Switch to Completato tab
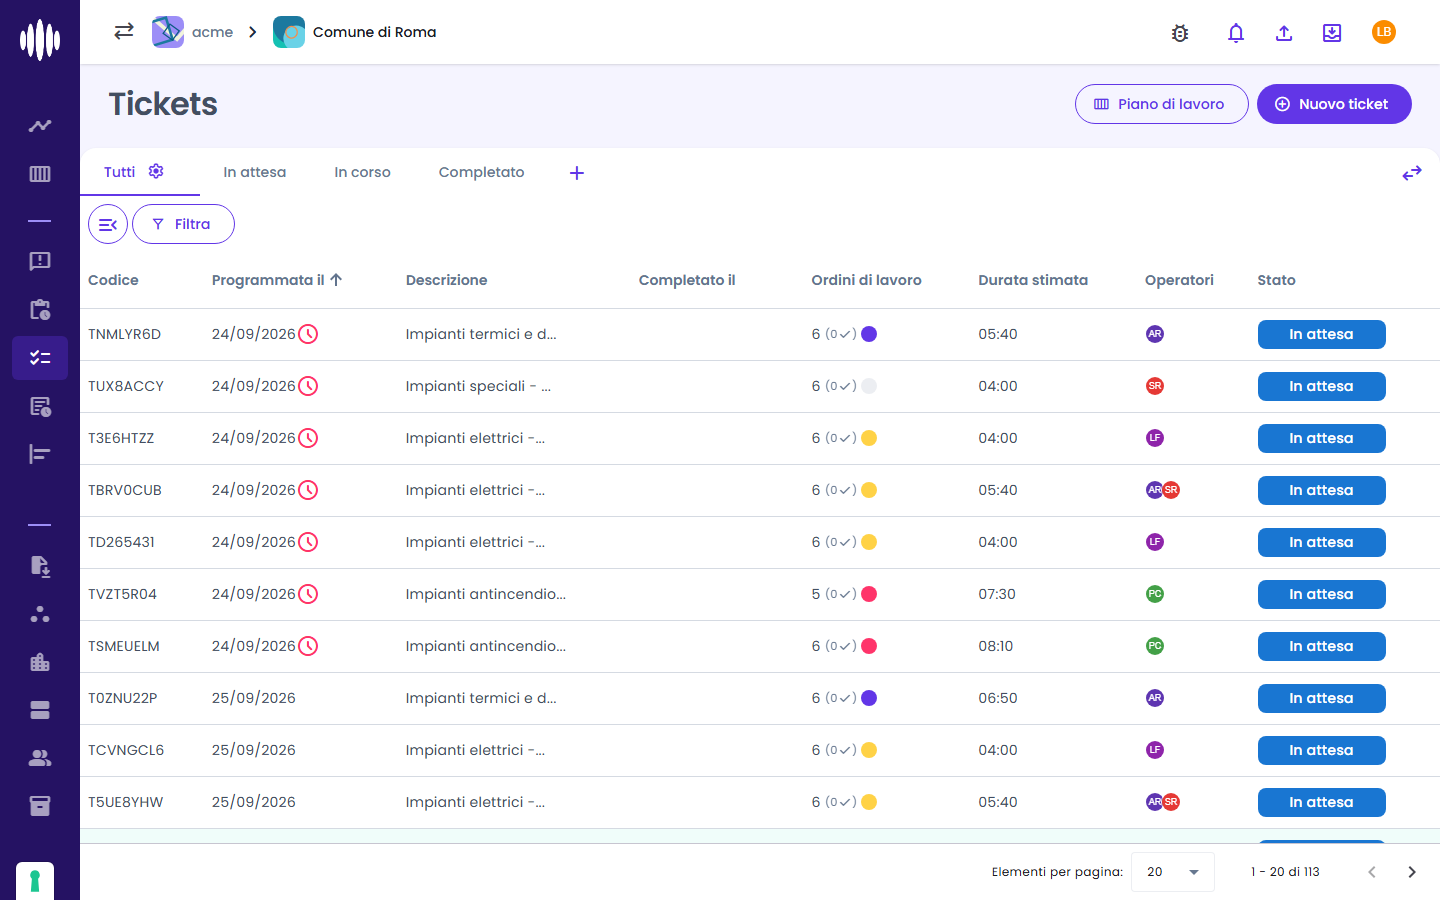 [481, 172]
